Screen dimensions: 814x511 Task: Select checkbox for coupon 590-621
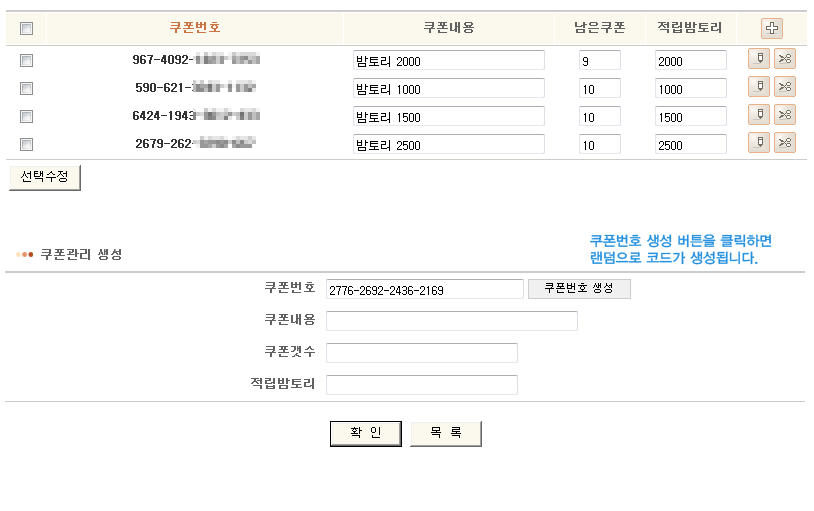(x=27, y=88)
